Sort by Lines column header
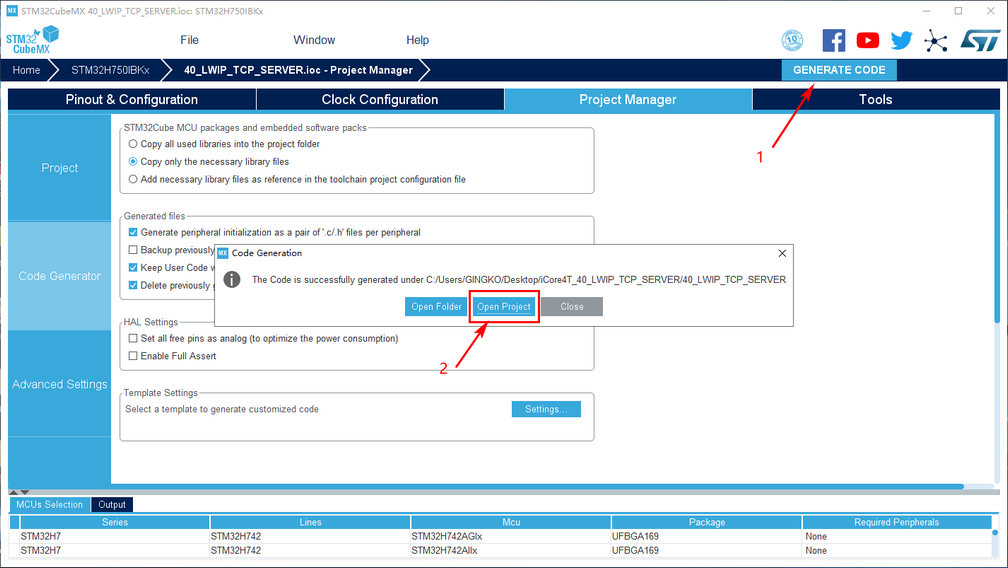1008x568 pixels. point(310,522)
